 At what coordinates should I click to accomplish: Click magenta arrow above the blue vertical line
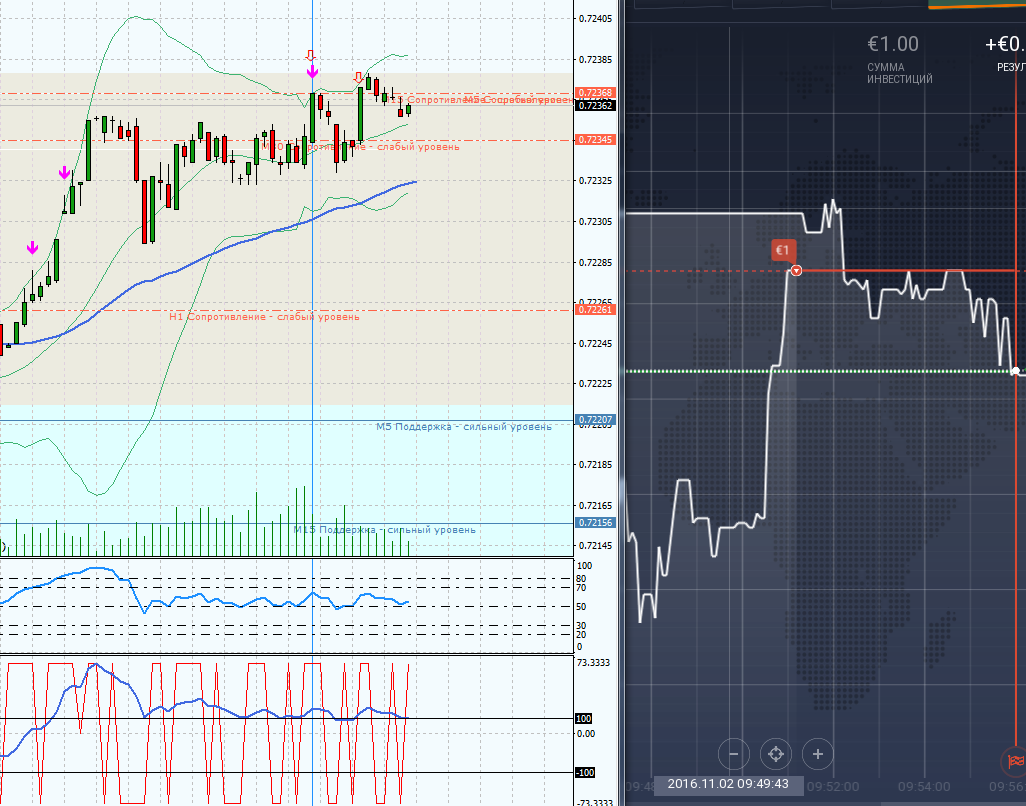point(312,71)
